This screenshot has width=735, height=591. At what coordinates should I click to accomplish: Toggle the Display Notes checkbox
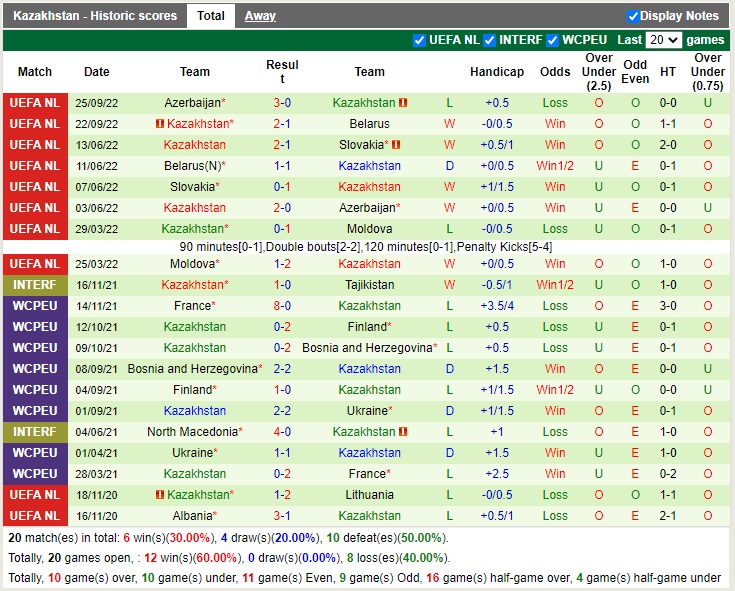pyautogui.click(x=633, y=16)
